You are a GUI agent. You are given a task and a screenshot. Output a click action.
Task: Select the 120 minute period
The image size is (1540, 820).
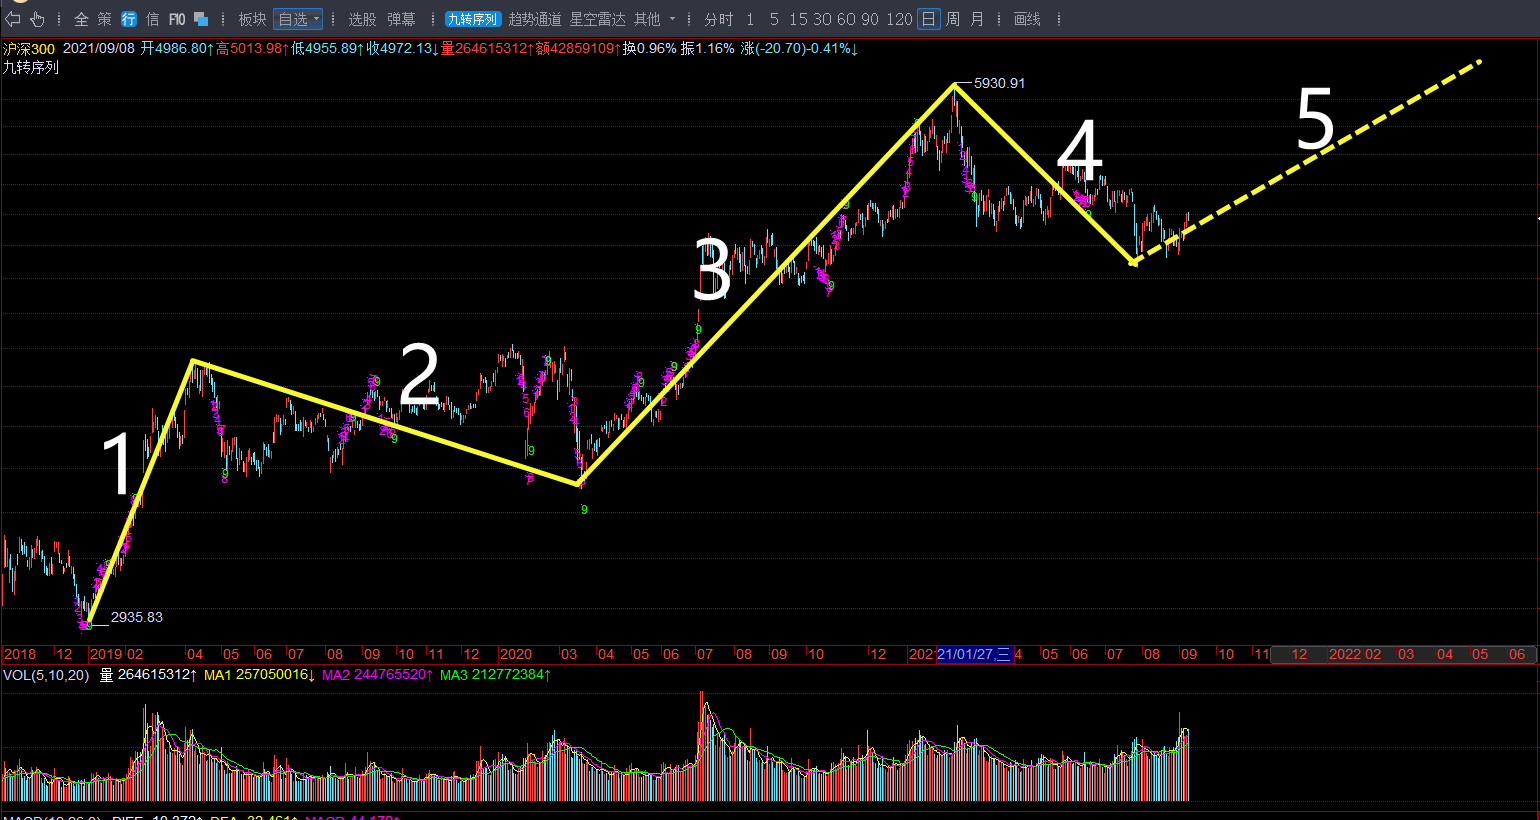click(899, 19)
